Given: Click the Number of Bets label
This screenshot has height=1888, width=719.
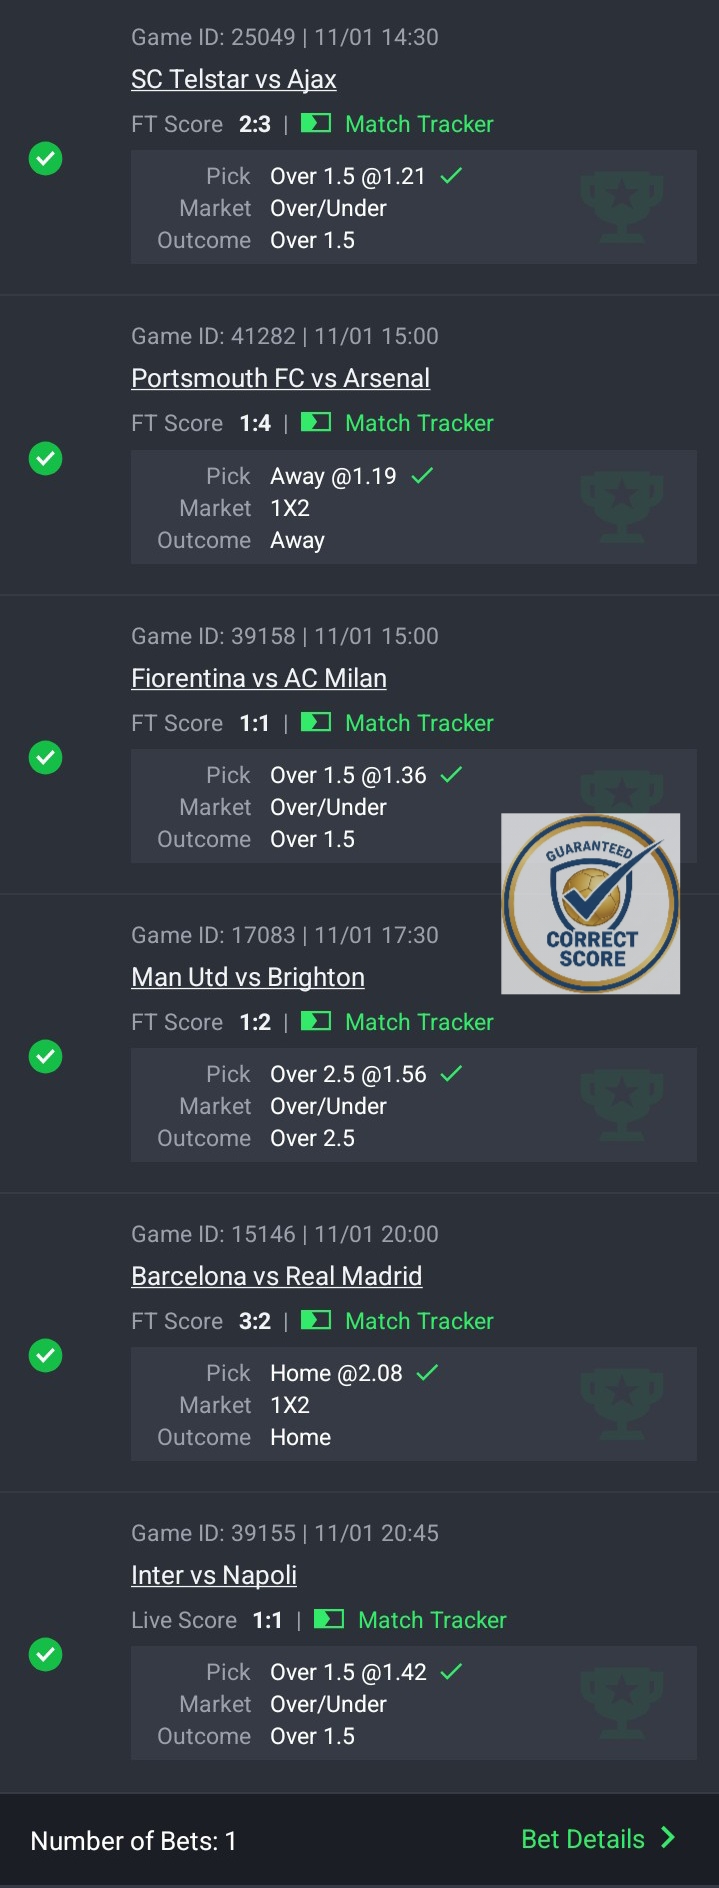Looking at the screenshot, I should pyautogui.click(x=134, y=1841).
